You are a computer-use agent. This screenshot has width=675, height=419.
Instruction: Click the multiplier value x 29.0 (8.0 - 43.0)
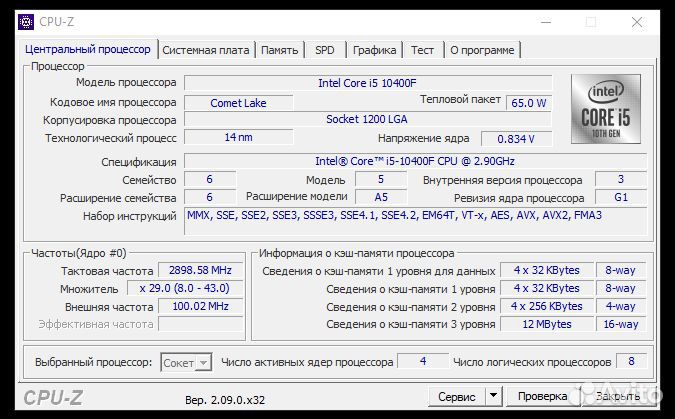185,288
